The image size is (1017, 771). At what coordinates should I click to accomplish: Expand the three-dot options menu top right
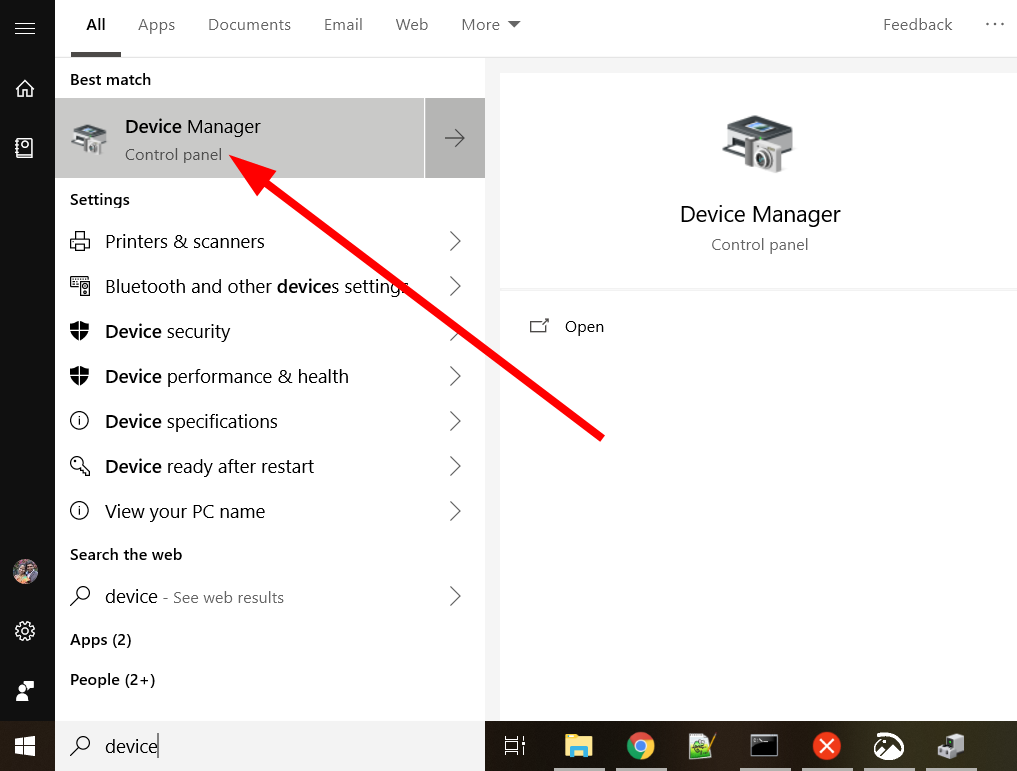pos(994,24)
